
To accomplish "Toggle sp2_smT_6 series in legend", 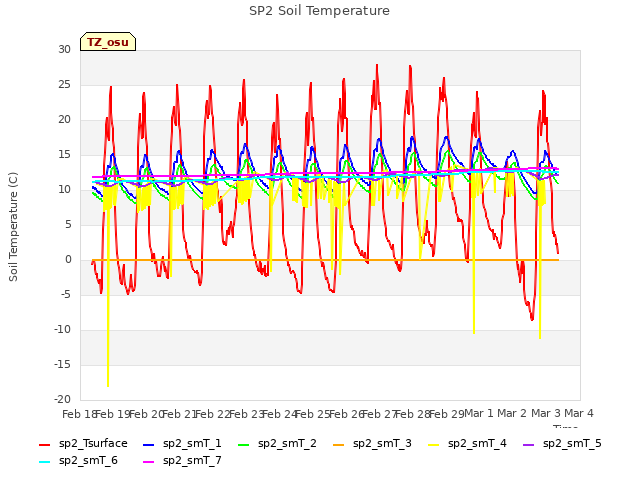I will click(x=78, y=460).
